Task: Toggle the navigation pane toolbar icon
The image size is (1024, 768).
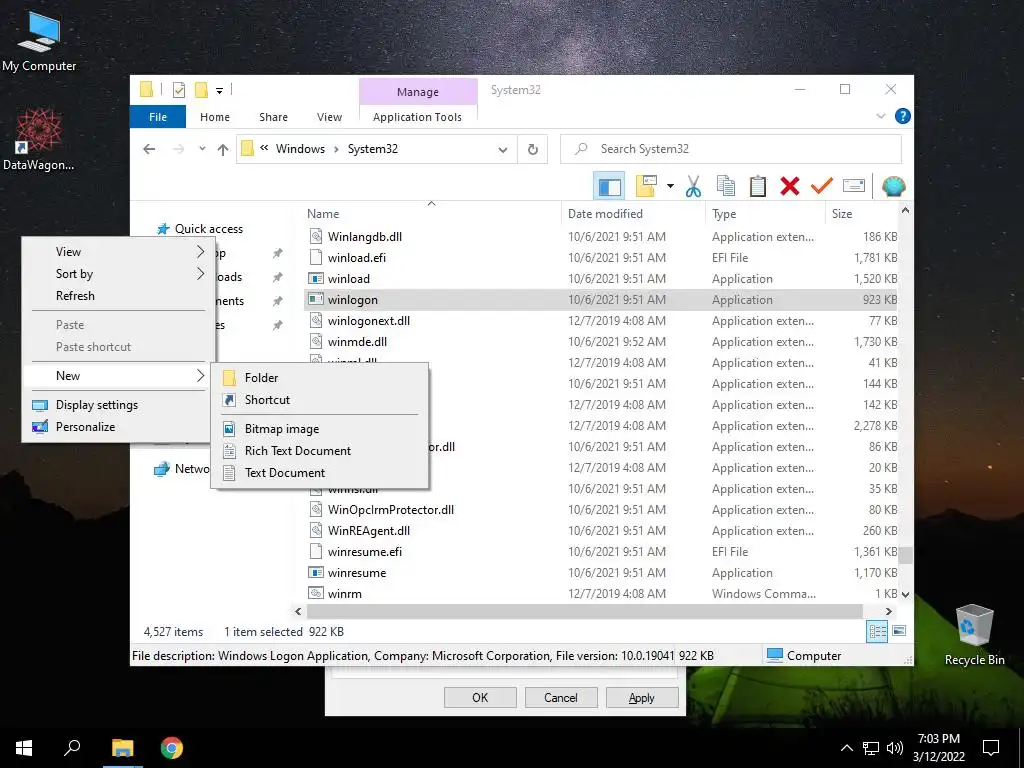Action: point(609,187)
